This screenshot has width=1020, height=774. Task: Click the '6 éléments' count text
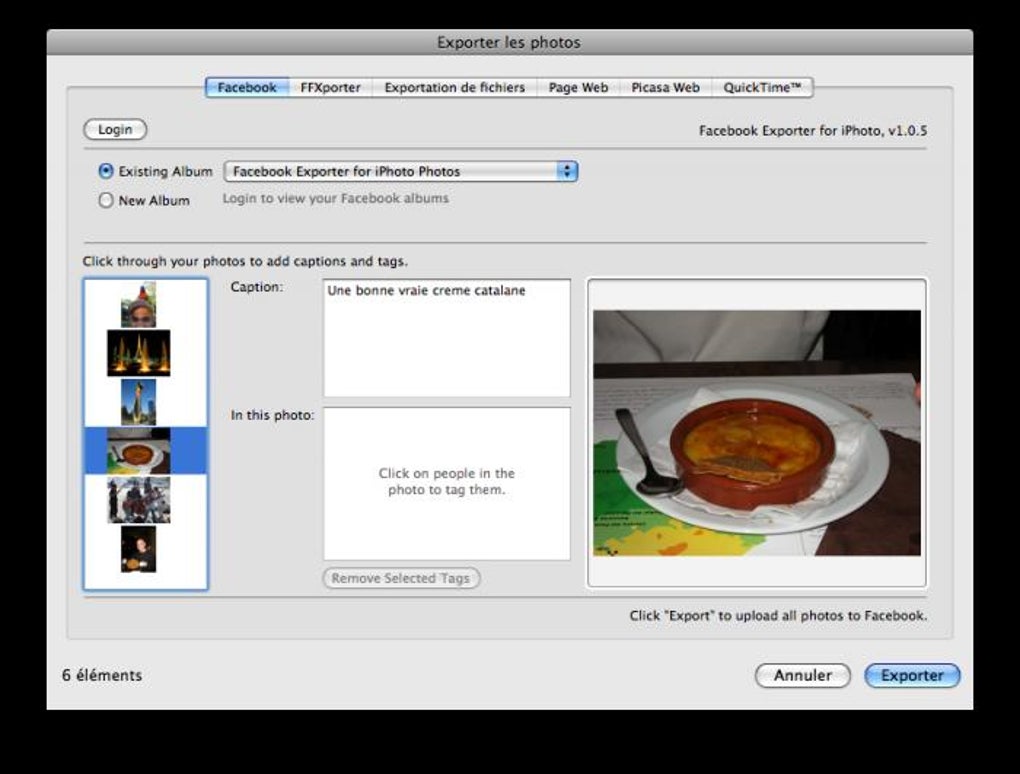tap(102, 675)
